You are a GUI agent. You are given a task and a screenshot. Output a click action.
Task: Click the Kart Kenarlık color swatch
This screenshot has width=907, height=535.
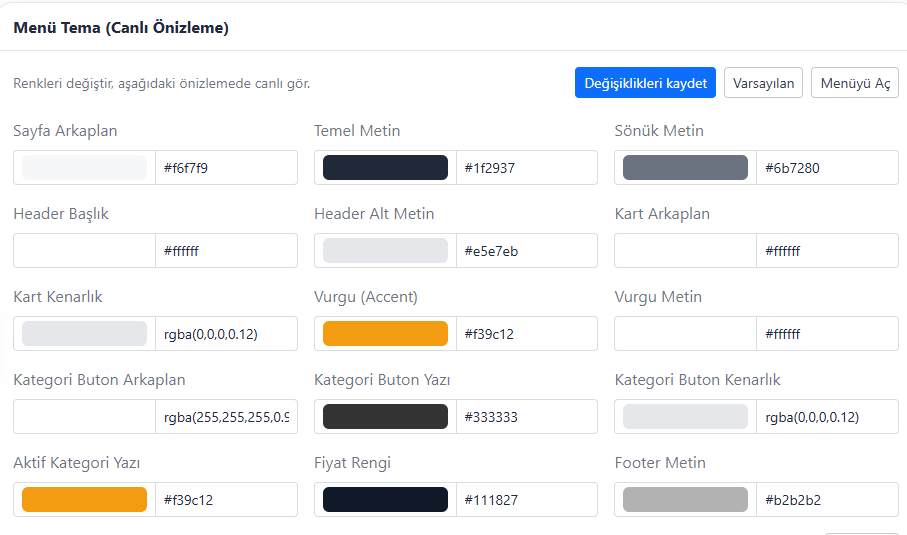click(85, 334)
